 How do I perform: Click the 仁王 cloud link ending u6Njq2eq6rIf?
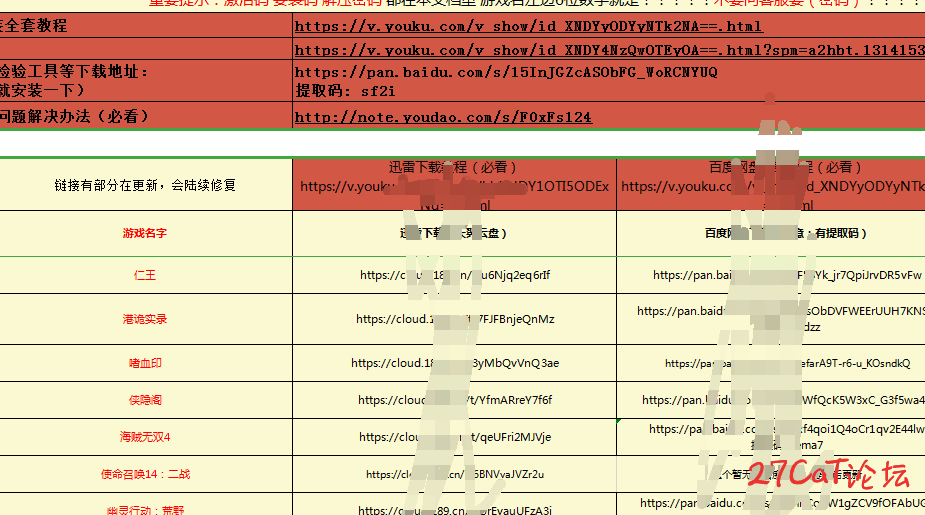point(455,275)
